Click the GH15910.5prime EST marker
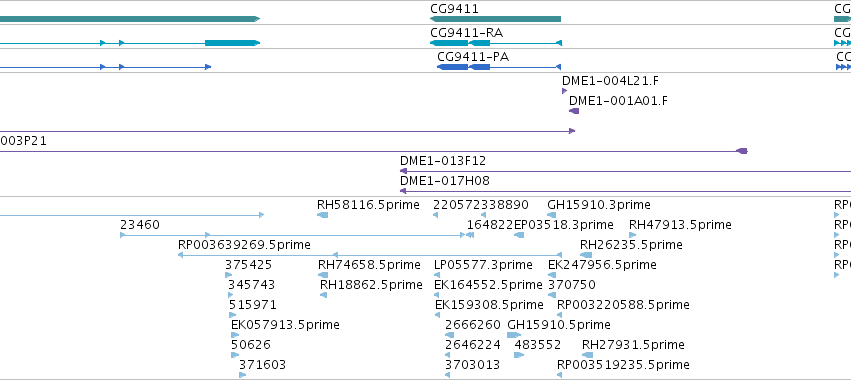851x380 pixels. coord(514,335)
